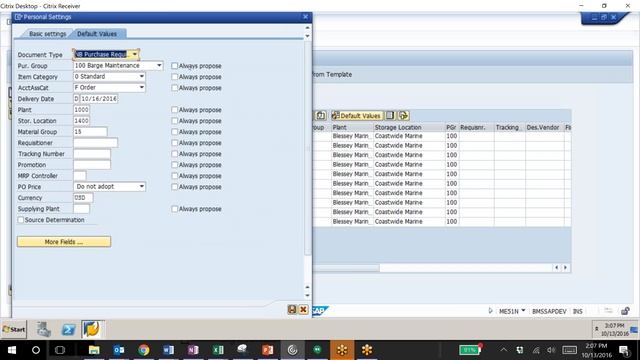The height and width of the screenshot is (360, 640).
Task: Click the toolbar icon left of Default Values
Action: tap(321, 116)
